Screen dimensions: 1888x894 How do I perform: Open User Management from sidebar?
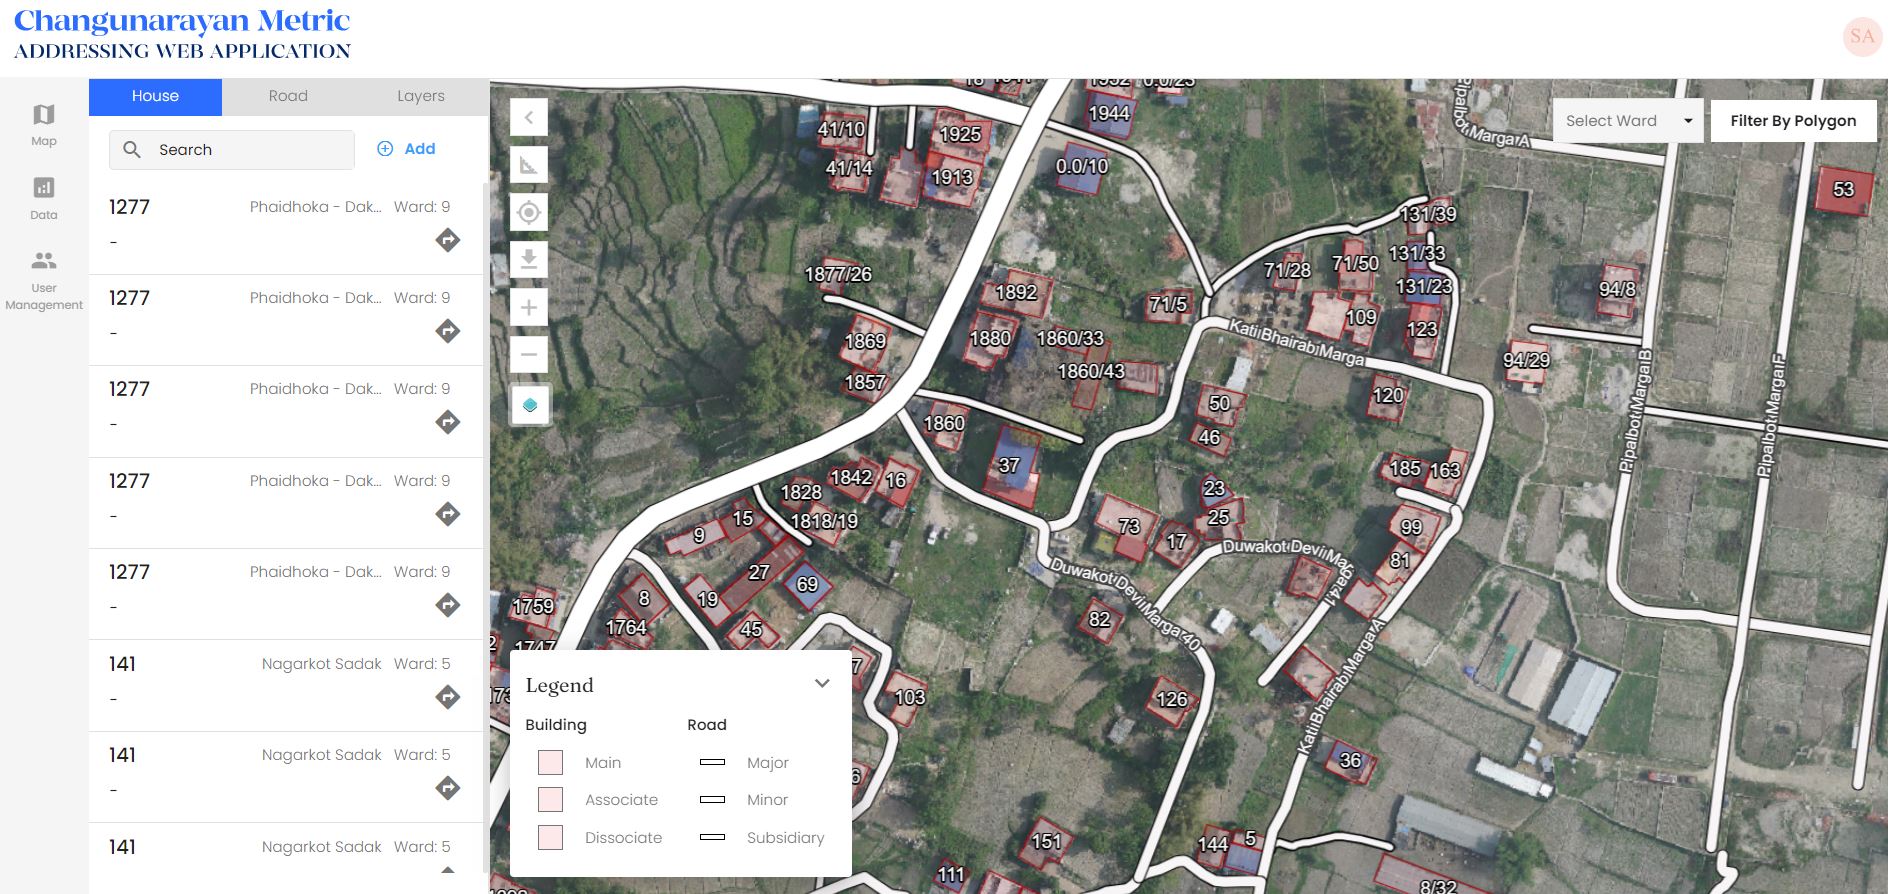(43, 280)
